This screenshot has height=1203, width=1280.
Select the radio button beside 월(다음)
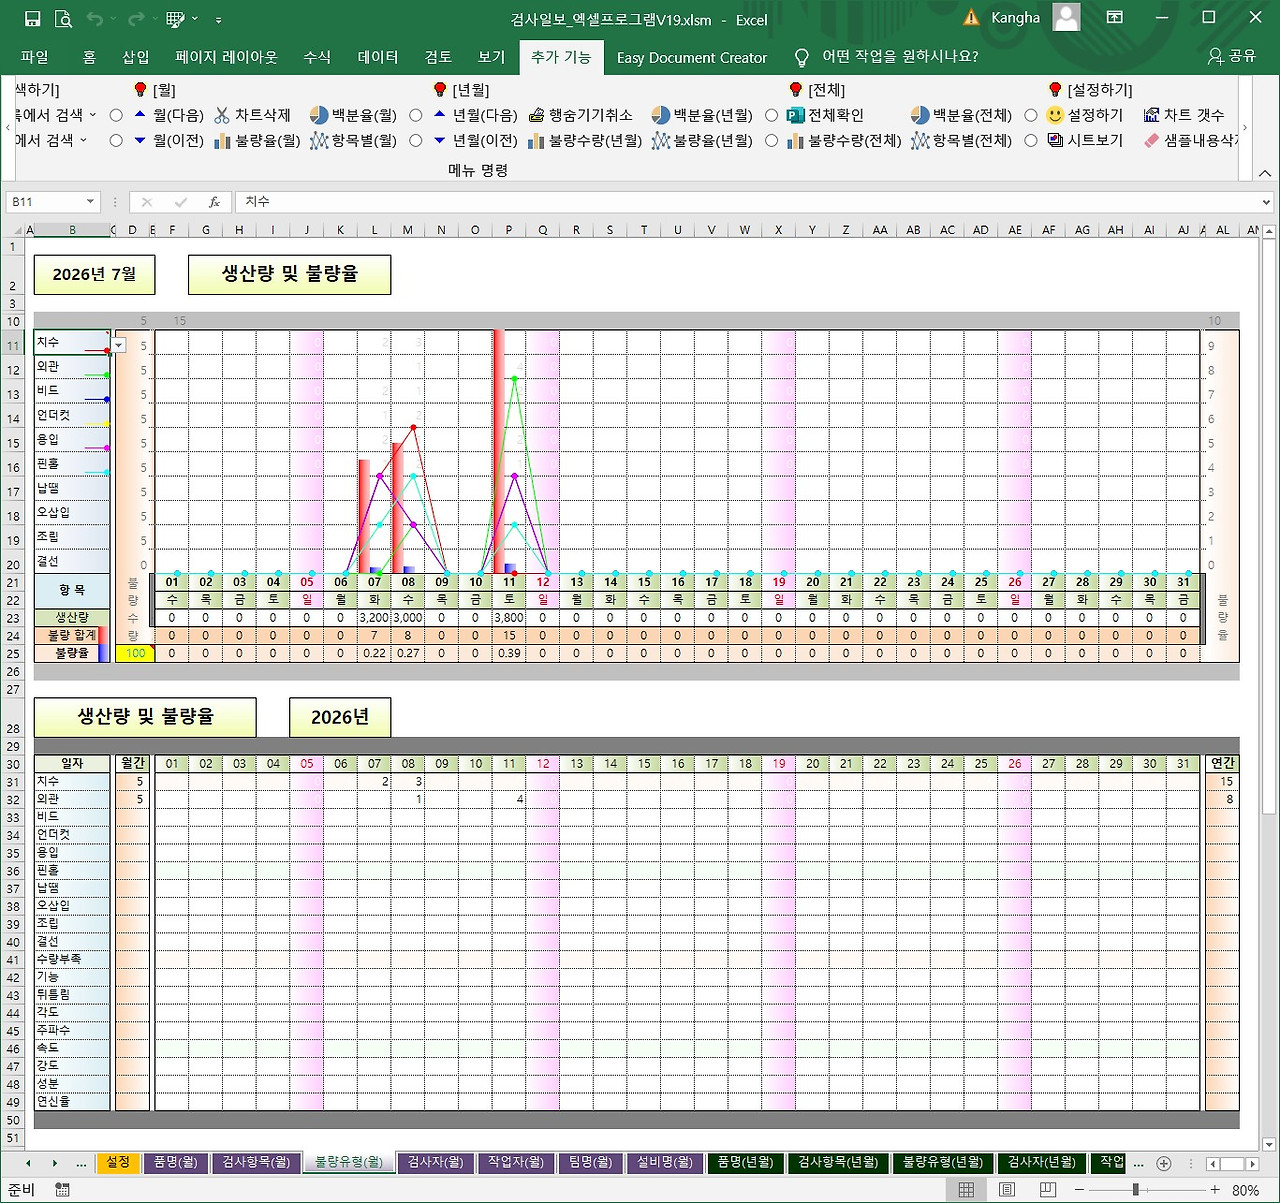pos(116,116)
